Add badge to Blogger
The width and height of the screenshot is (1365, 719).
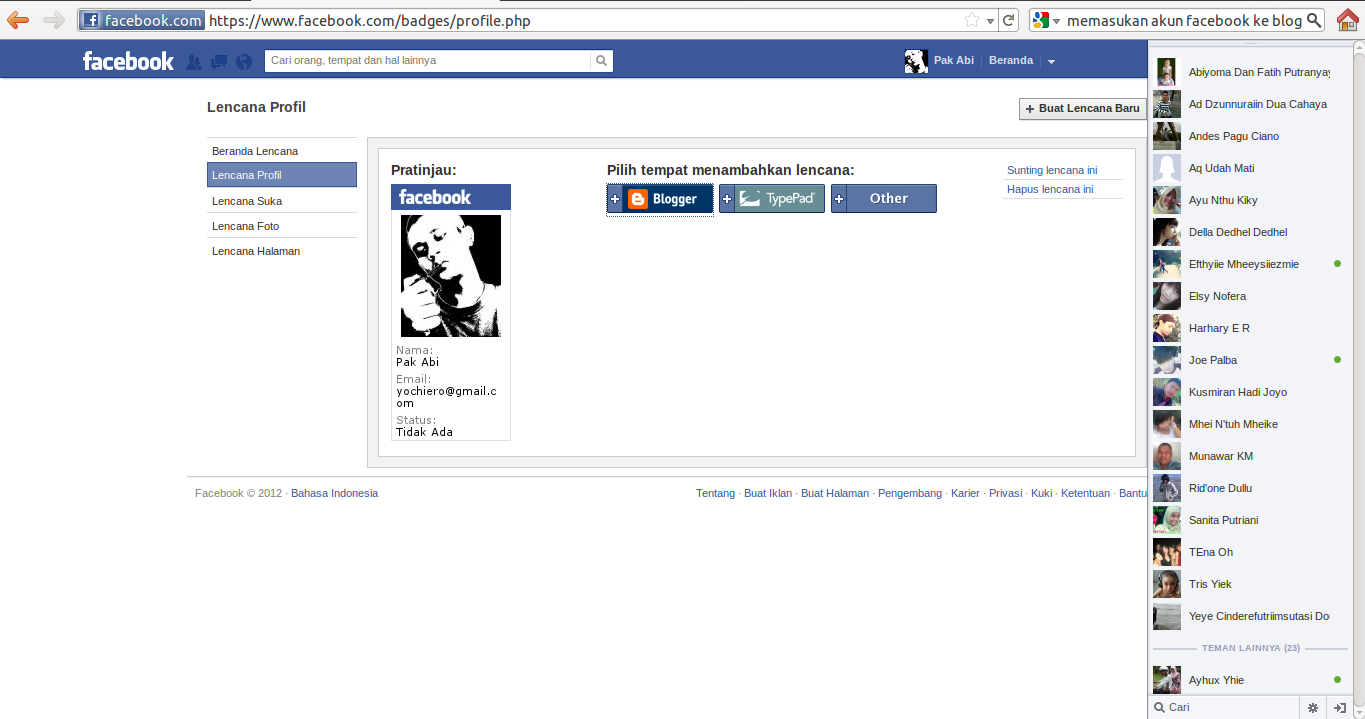660,199
